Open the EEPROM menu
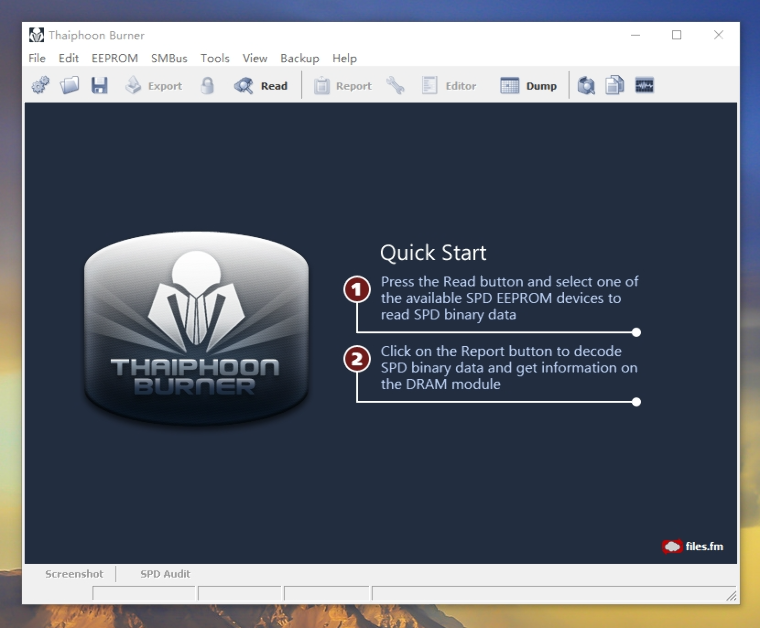This screenshot has width=760, height=628. coord(114,59)
